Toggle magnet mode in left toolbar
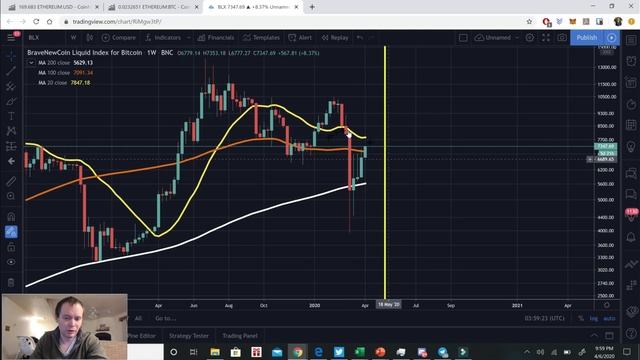Viewport: 640px width, 360px height. (x=11, y=216)
